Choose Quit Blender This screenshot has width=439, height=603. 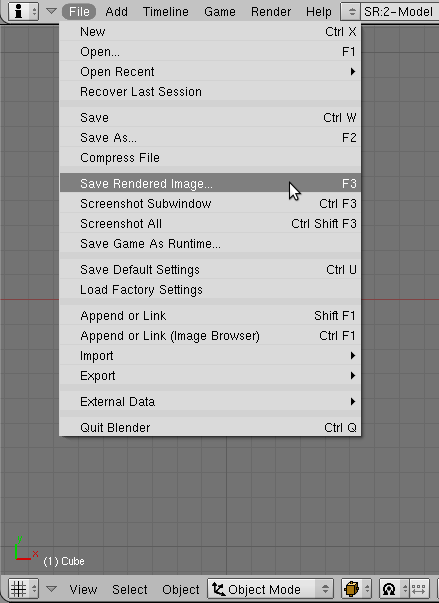coord(210,427)
